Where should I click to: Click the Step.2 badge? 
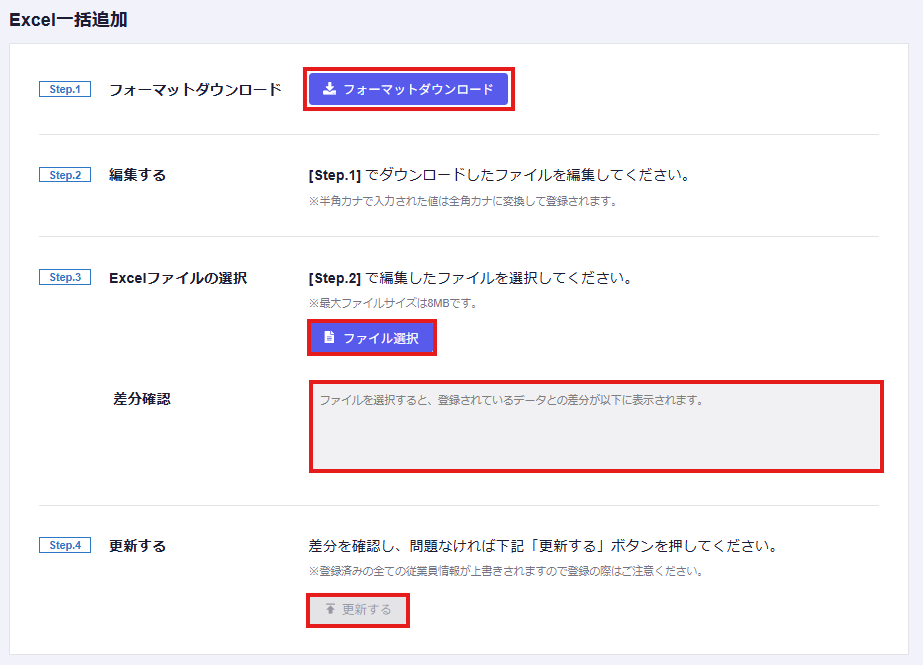(65, 175)
